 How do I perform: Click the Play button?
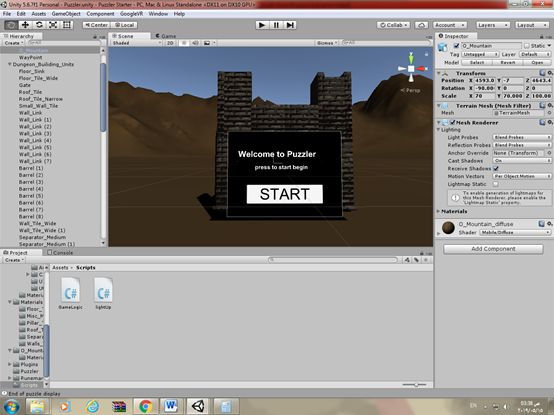262,25
